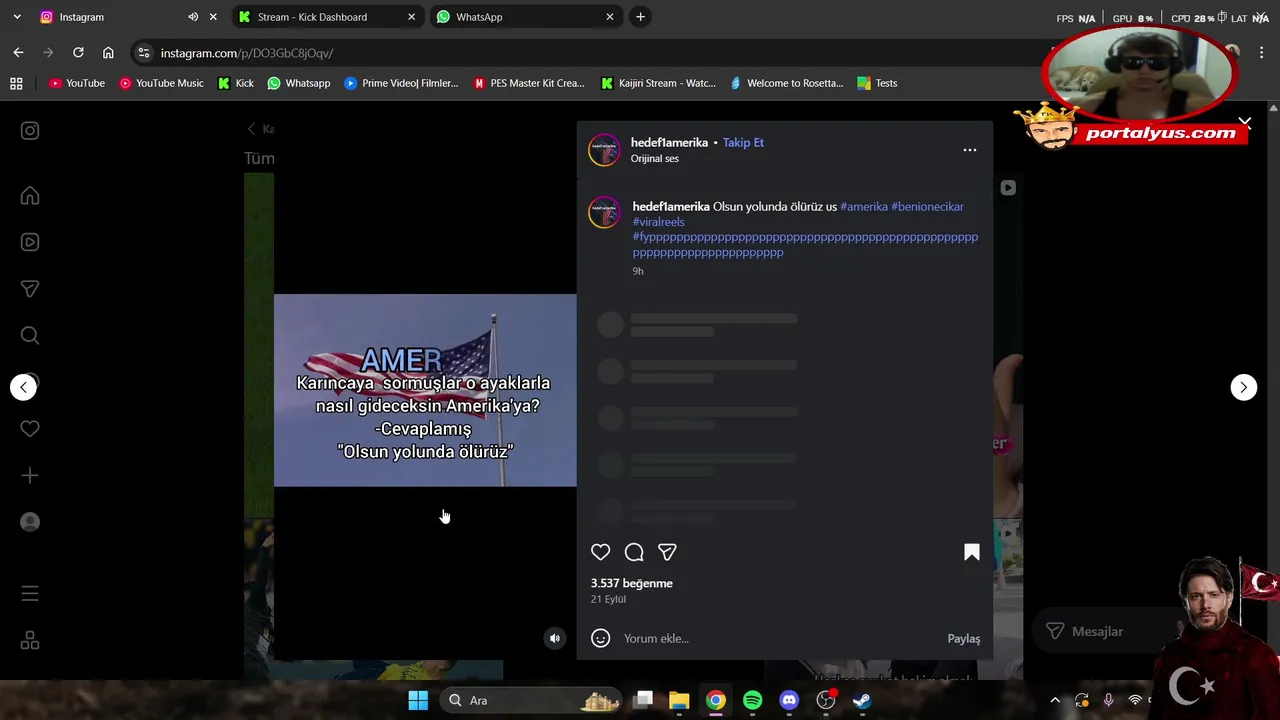The image size is (1280, 720).
Task: Click into Yorum ekle comment field
Action: (780, 638)
